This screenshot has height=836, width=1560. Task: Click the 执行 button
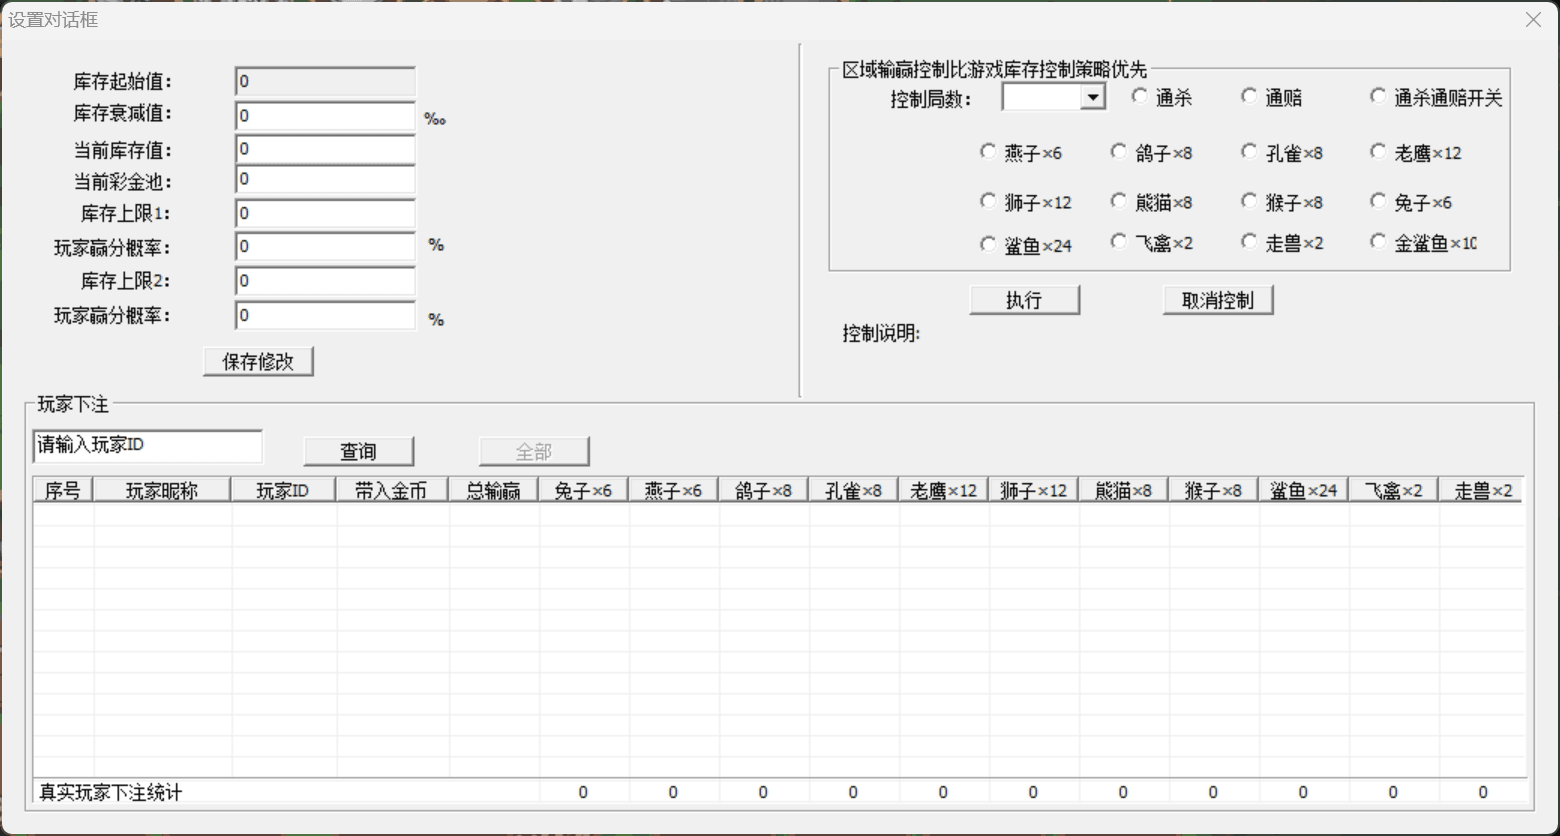pos(1024,300)
